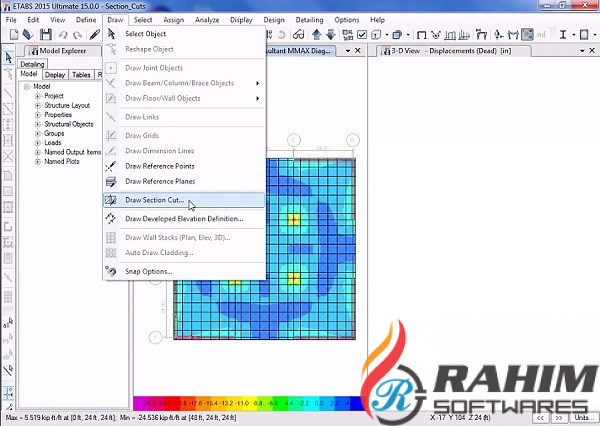Click the Open File toolbar icon

pos(28,35)
